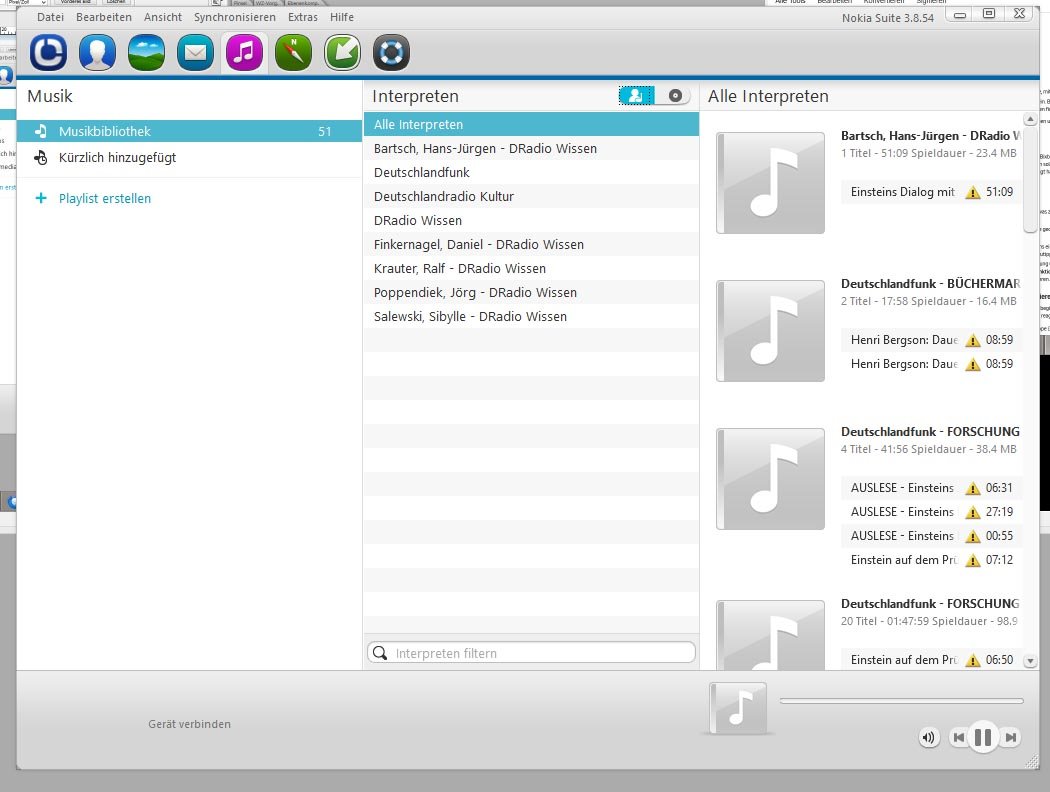Screen dimensions: 1050x792
Task: Select AUSLESE - Einsteins track 27:19
Action: (931, 512)
